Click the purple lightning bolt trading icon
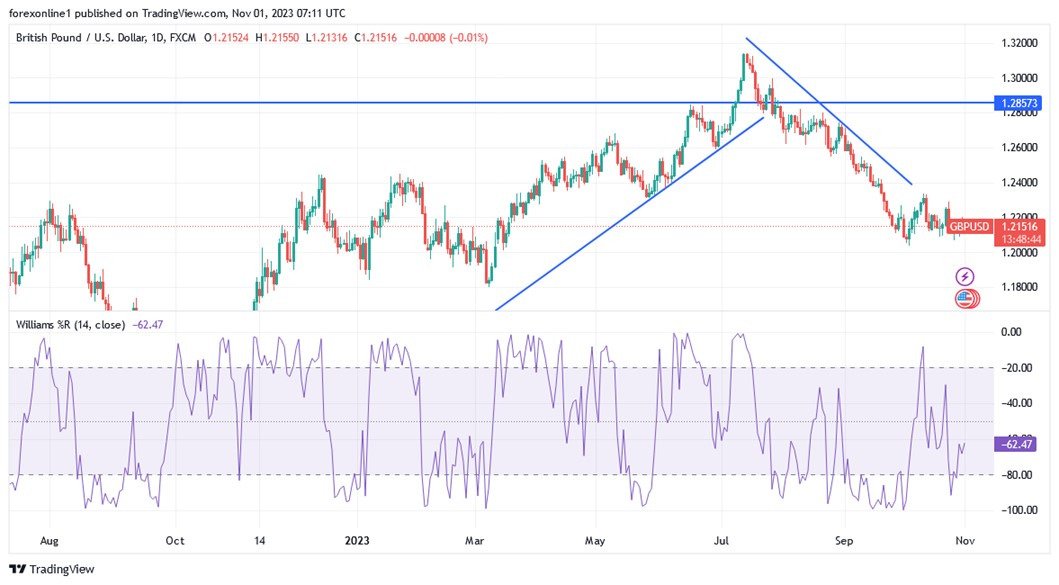This screenshot has height=585, width=1059. (x=964, y=275)
